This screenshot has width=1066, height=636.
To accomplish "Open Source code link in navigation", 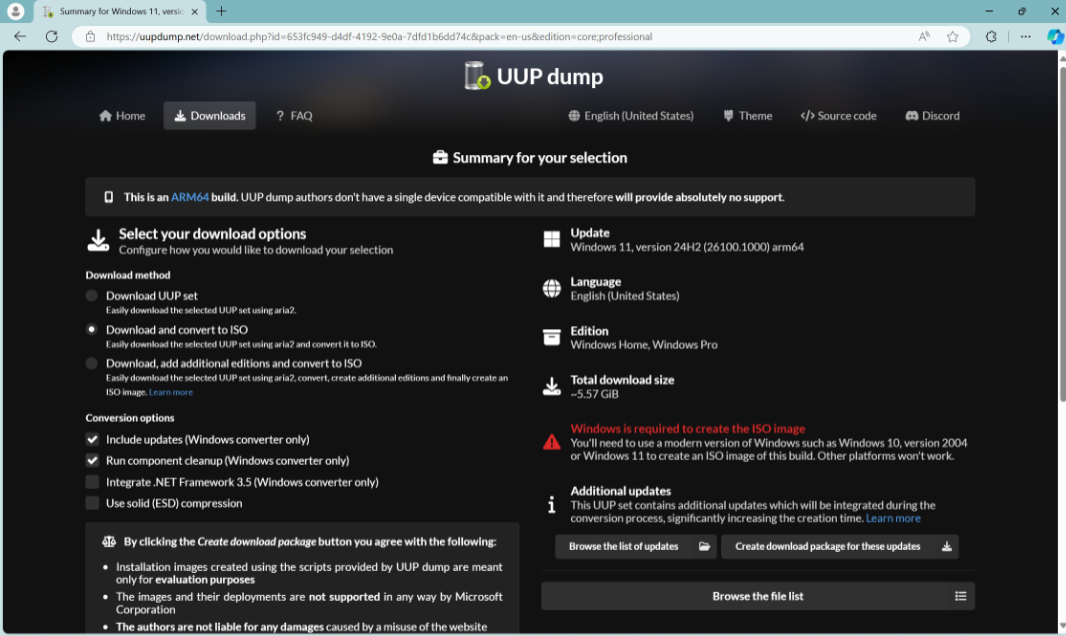I will [x=838, y=116].
